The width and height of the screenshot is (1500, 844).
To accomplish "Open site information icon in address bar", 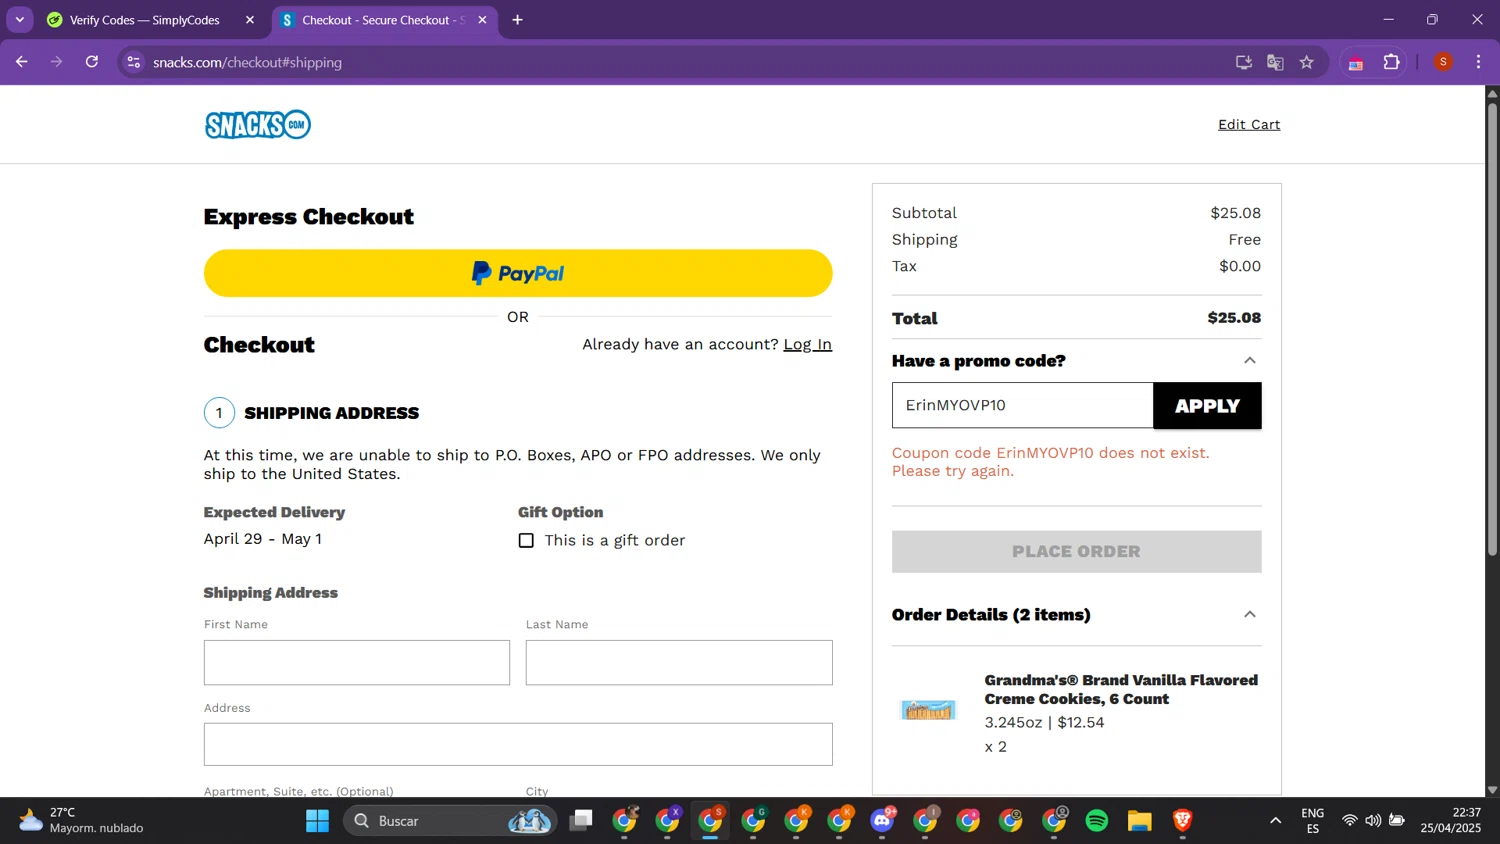I will coord(133,62).
